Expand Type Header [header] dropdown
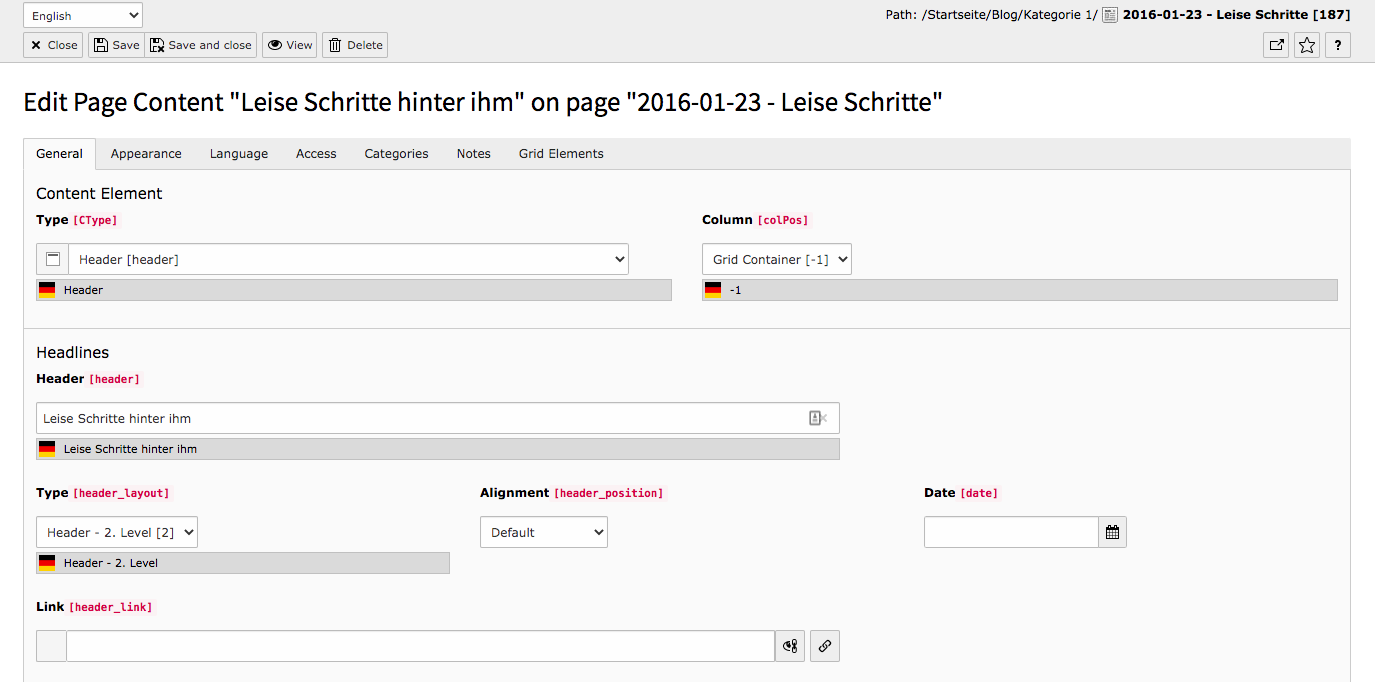1375x682 pixels. 348,259
